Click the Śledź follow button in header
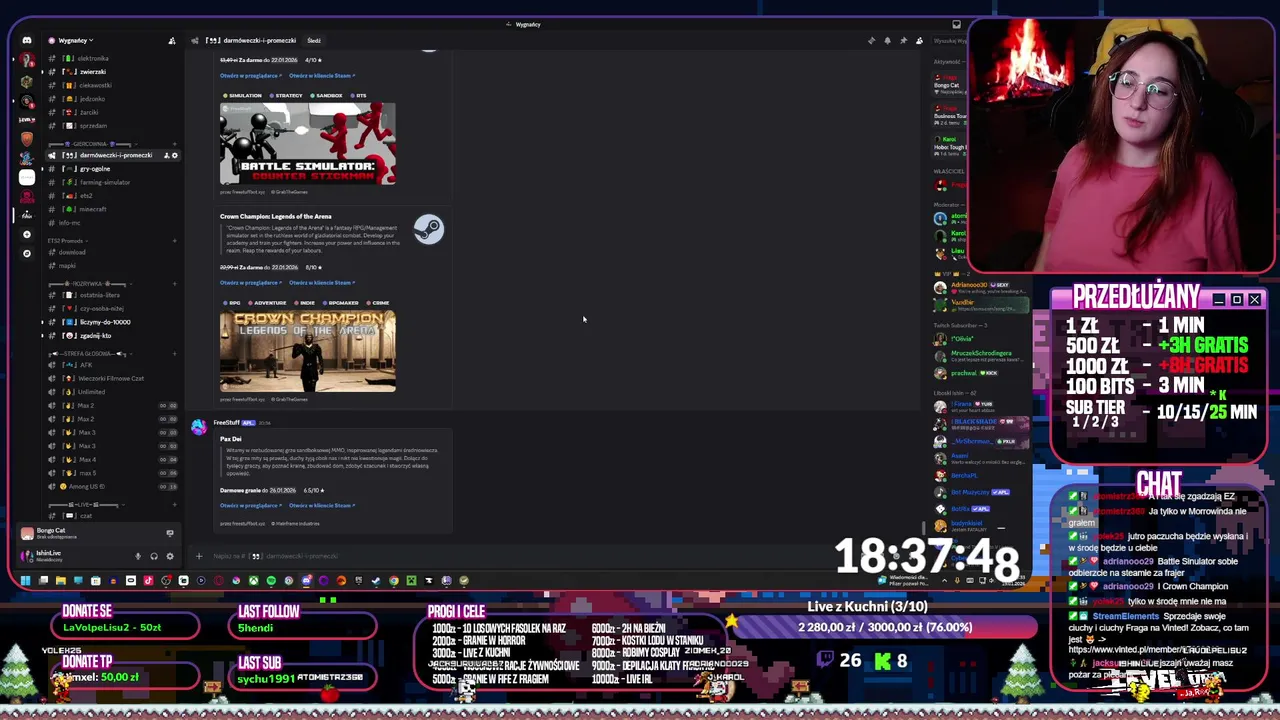 point(314,41)
